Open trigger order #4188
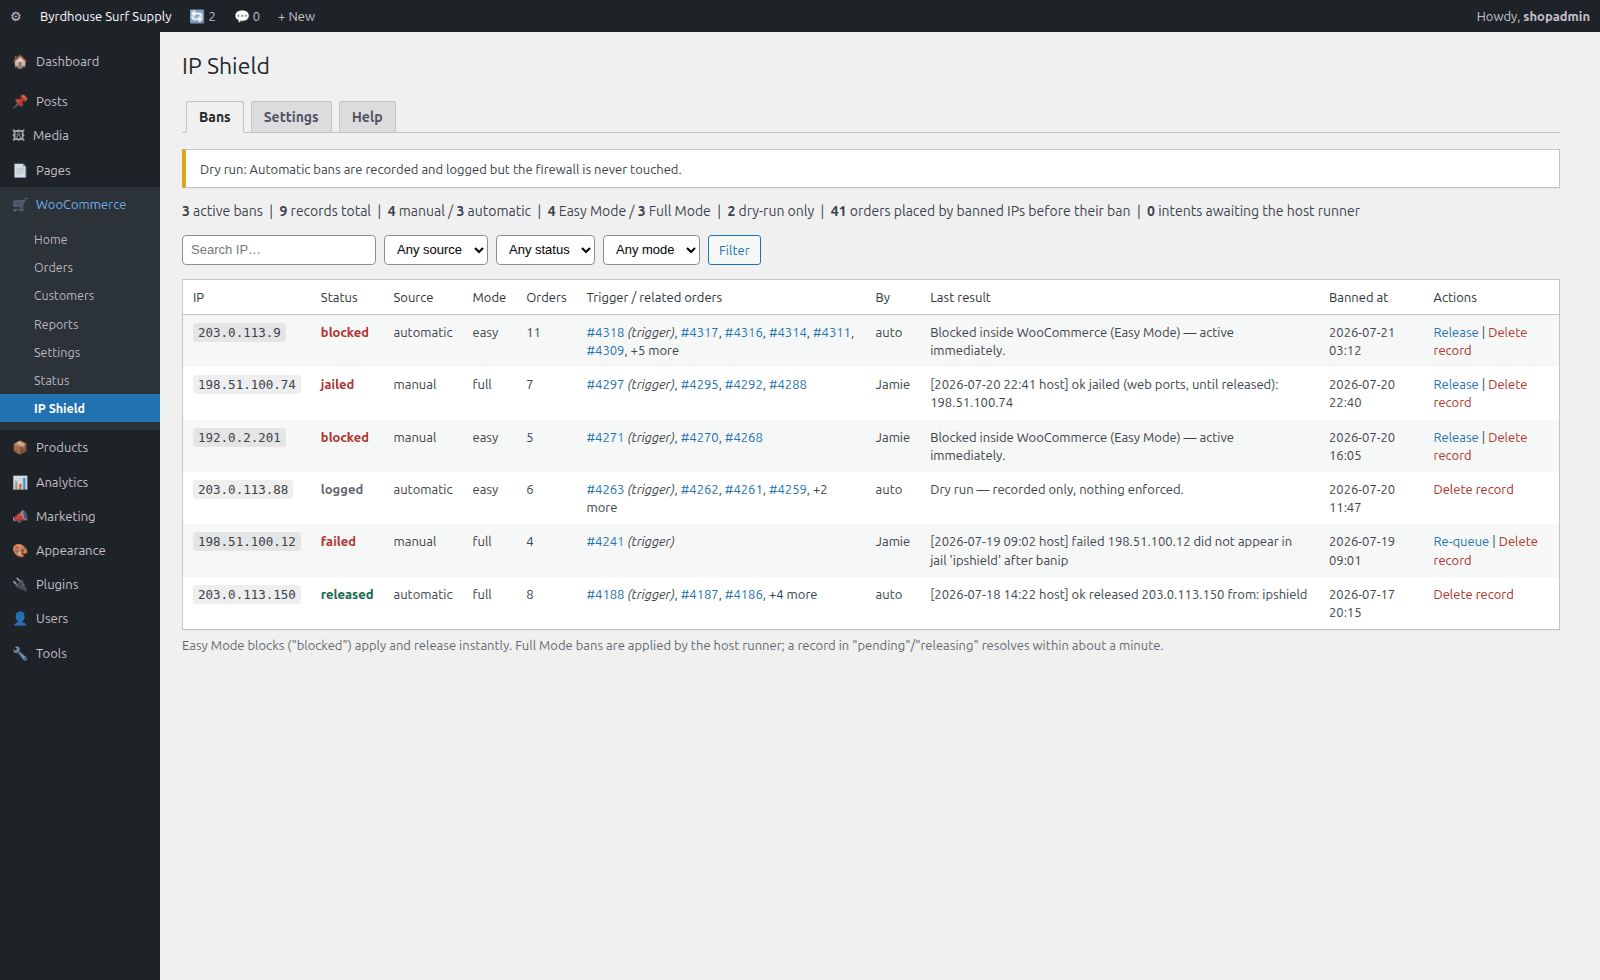This screenshot has height=980, width=1600. click(x=605, y=595)
